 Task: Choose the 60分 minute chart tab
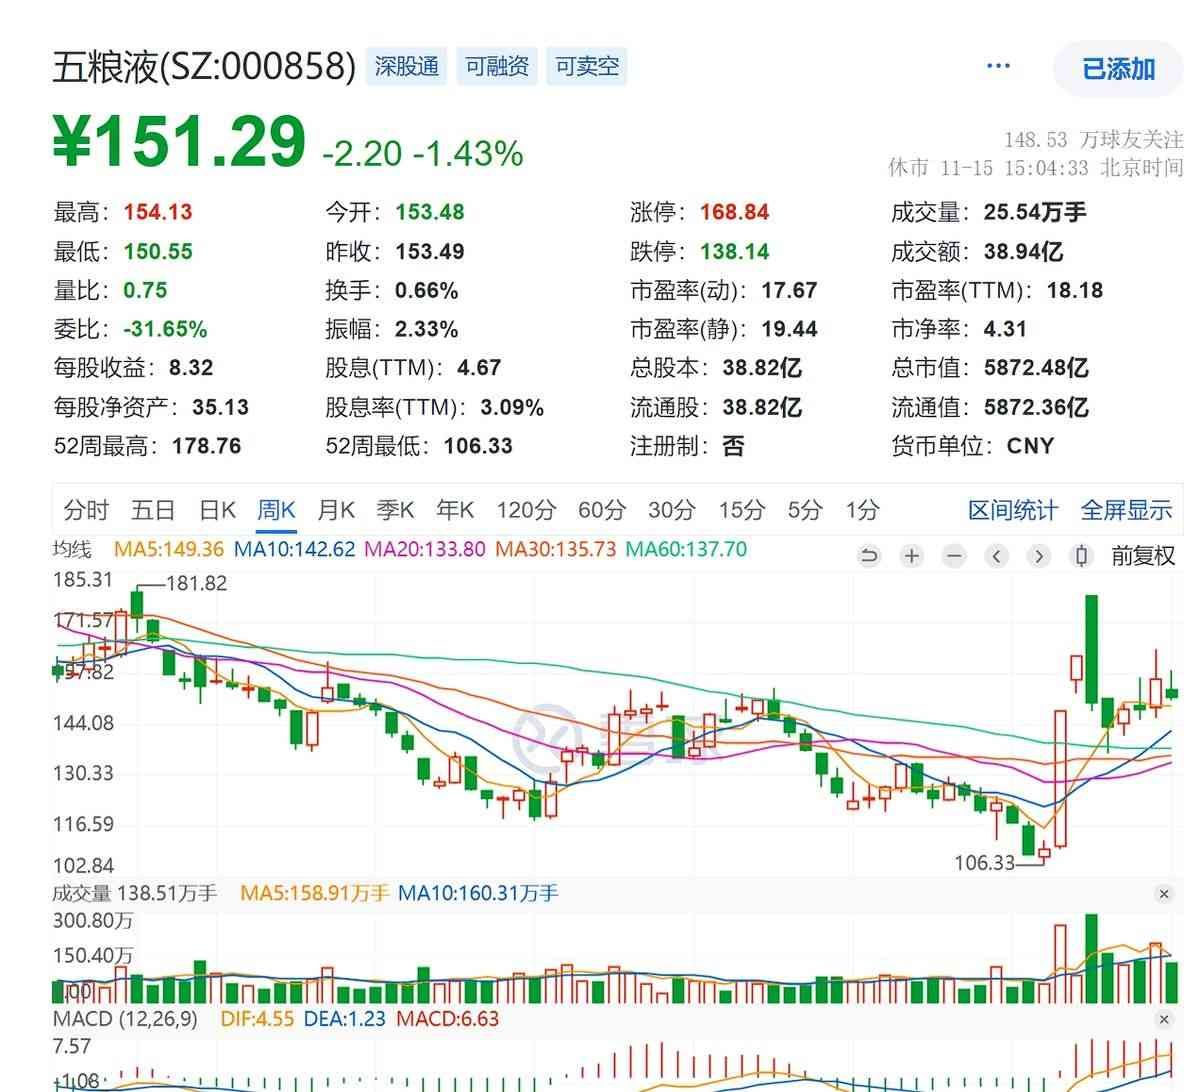point(601,510)
